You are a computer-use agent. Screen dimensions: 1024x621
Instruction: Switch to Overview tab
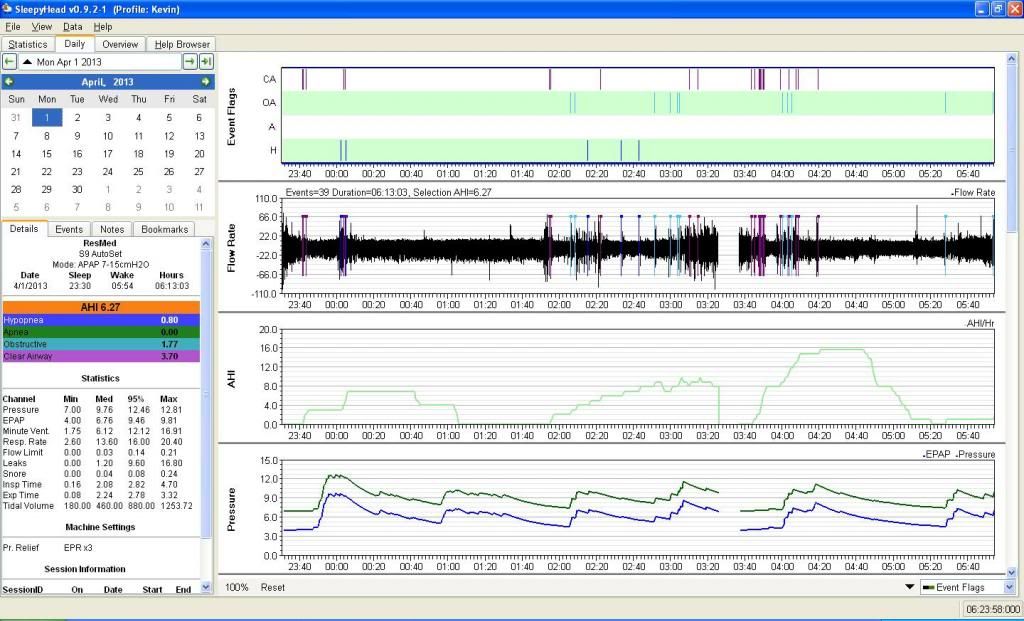click(x=120, y=44)
